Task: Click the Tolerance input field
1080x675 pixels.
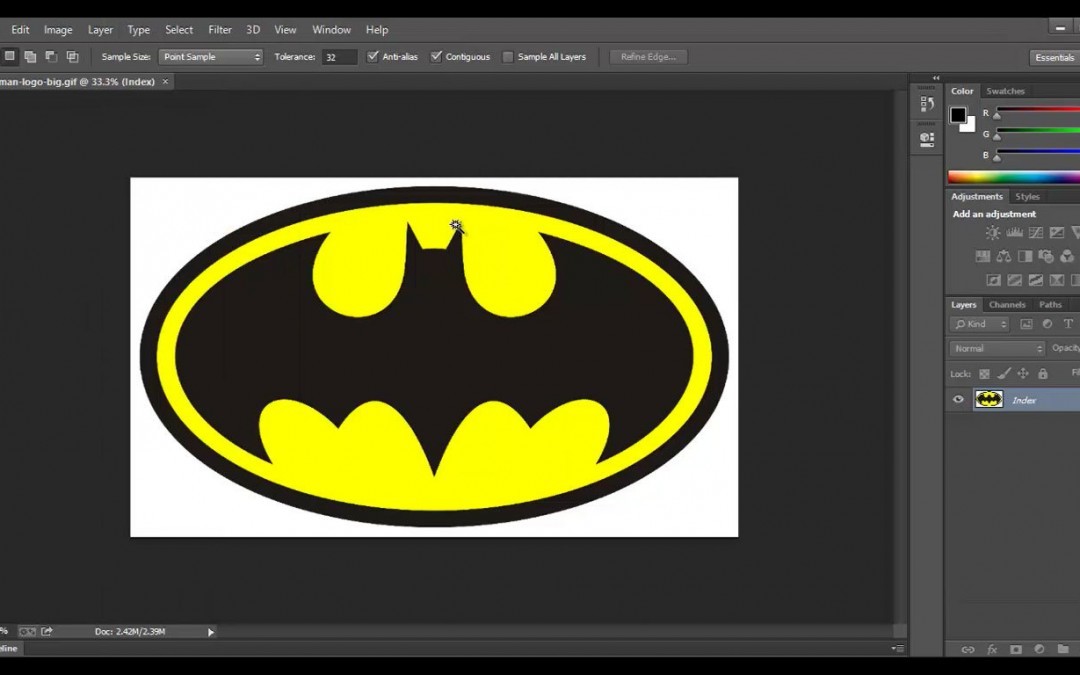Action: [340, 57]
